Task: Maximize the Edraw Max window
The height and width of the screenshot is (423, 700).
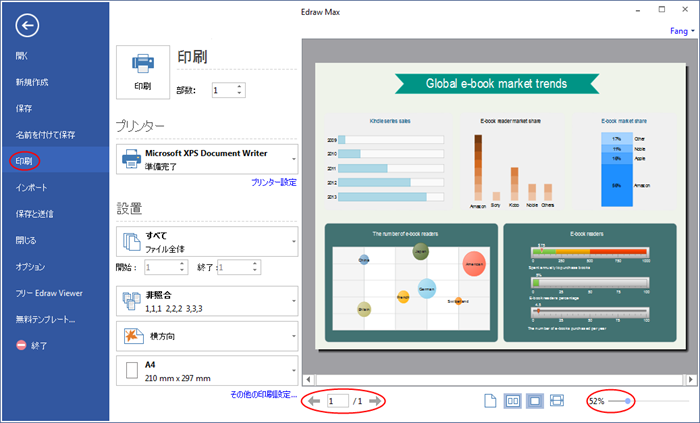Action: pos(662,9)
